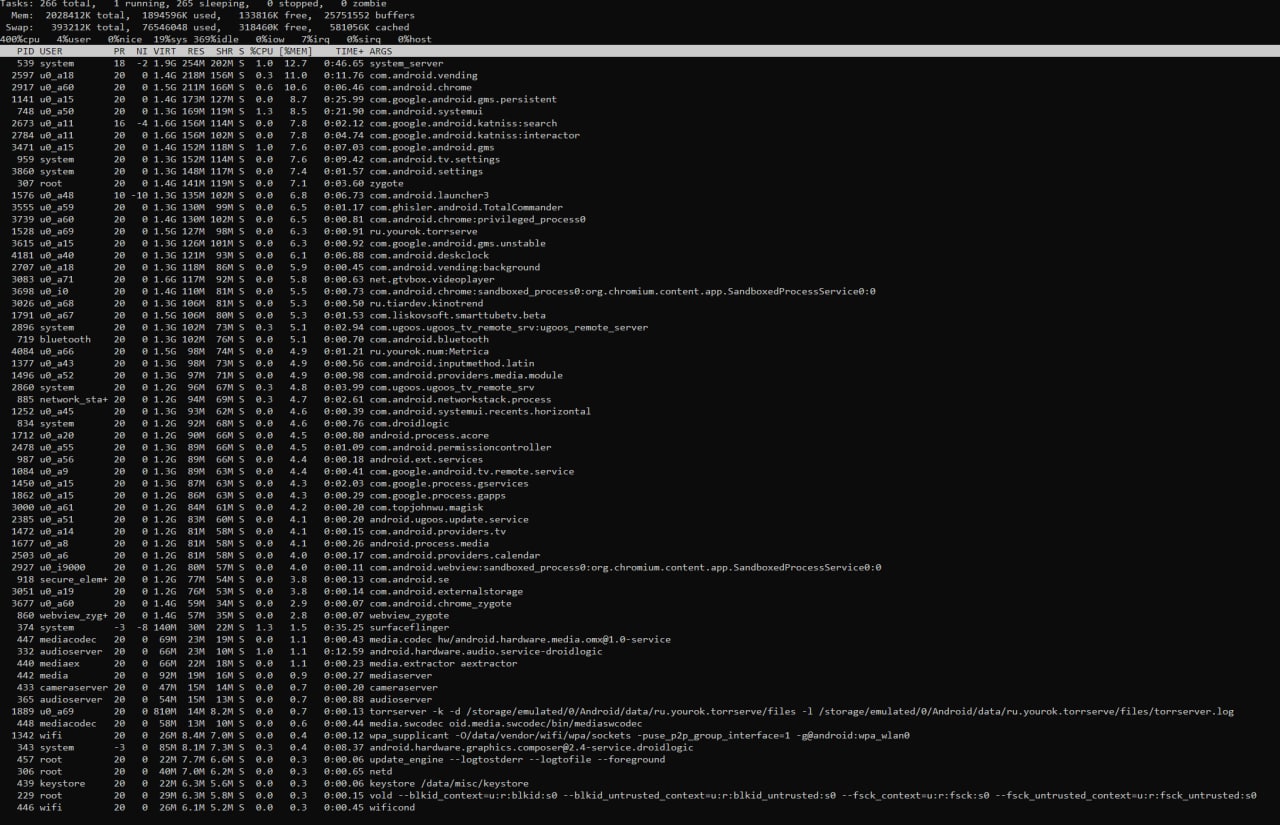Select com.android.inputmethod.latin text
Screen dimensions: 1280x825
pos(452,363)
